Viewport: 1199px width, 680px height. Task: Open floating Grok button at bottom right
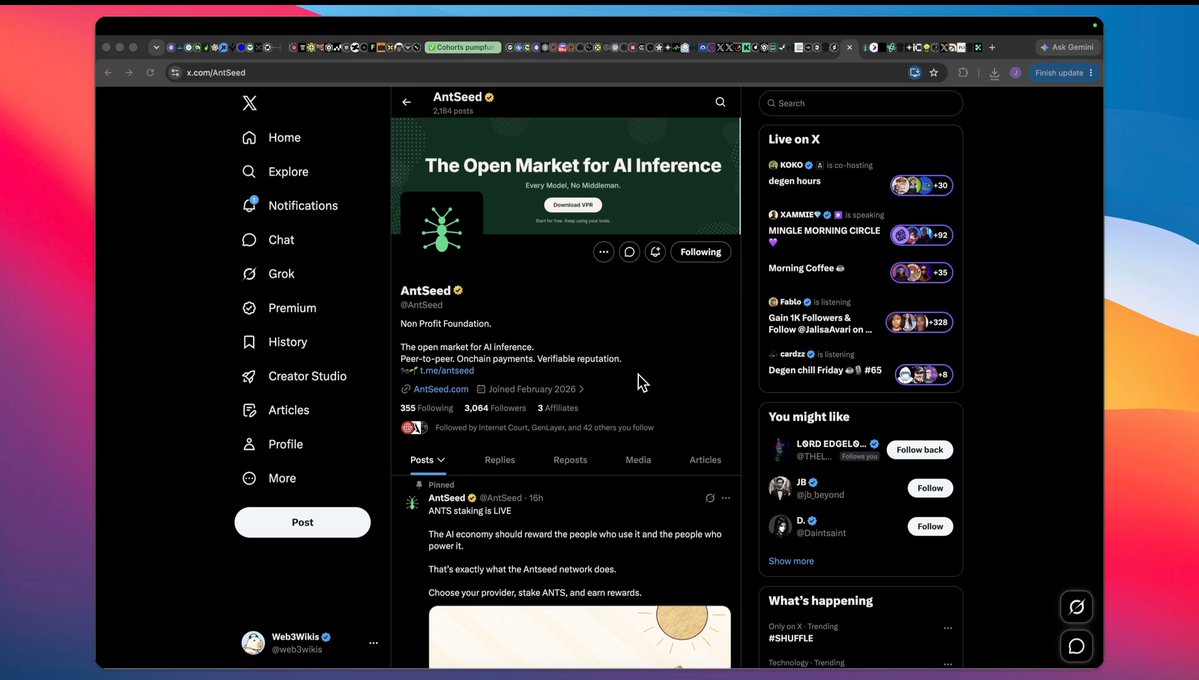pos(1076,607)
